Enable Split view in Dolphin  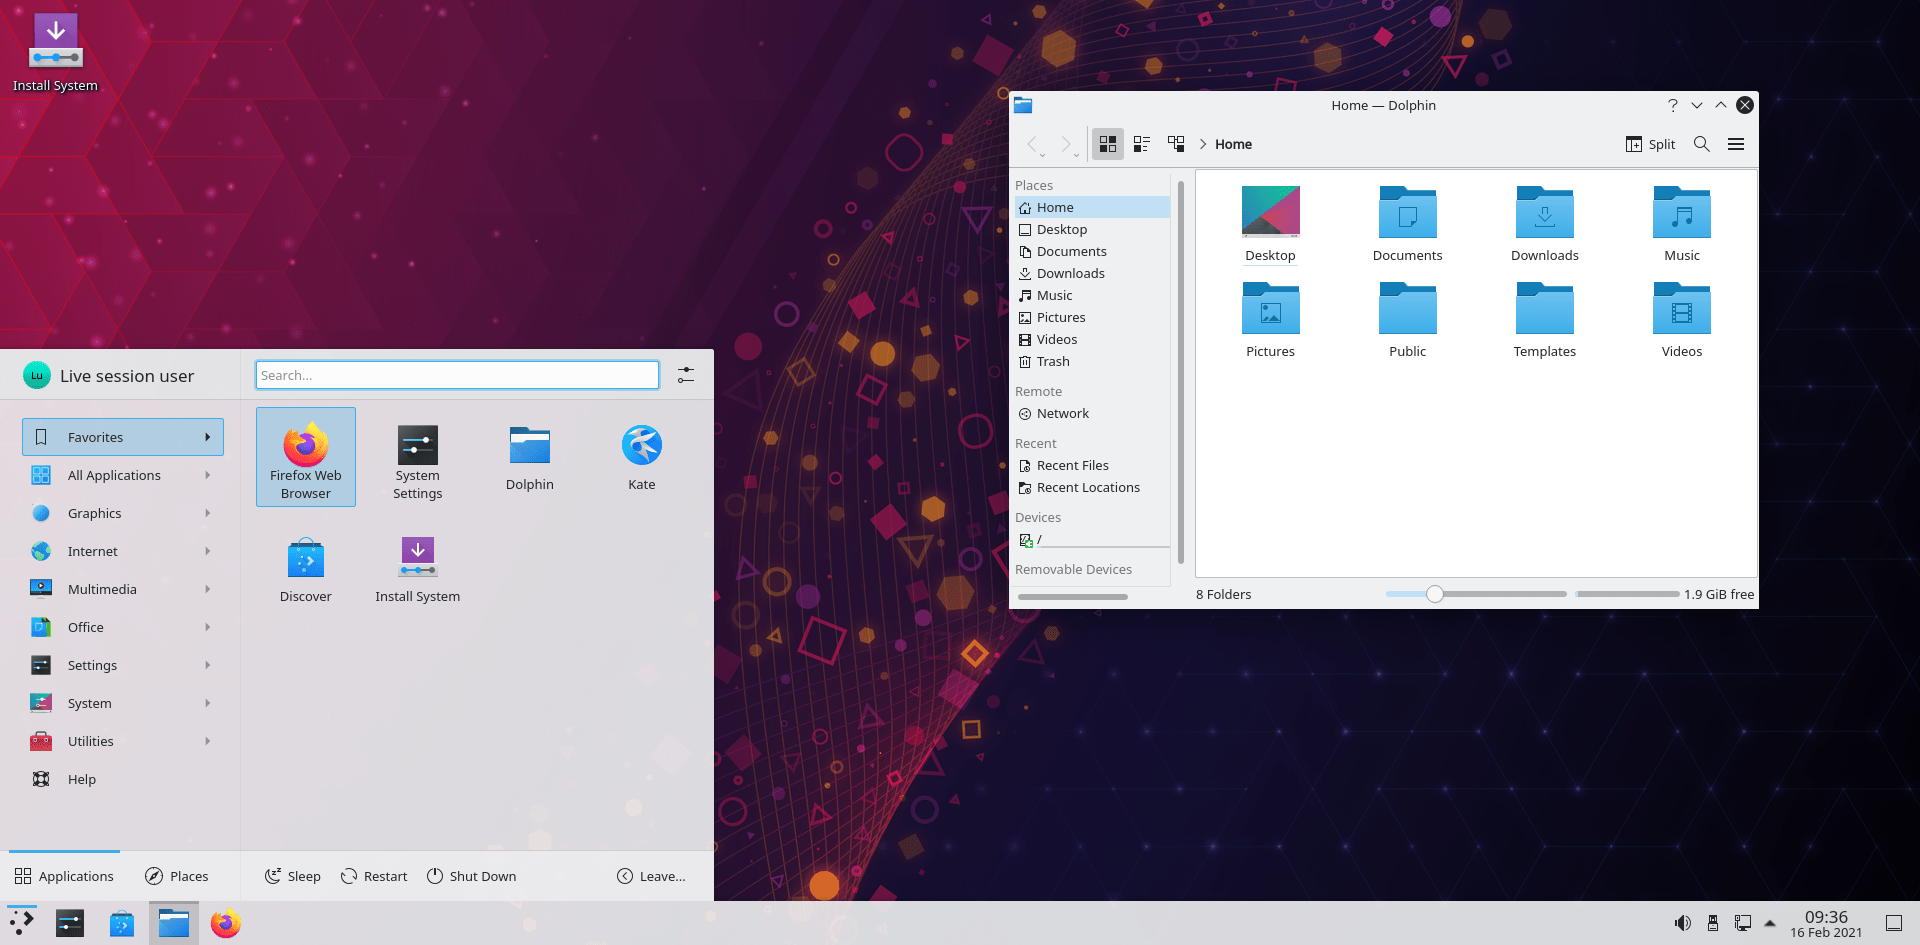click(1649, 144)
